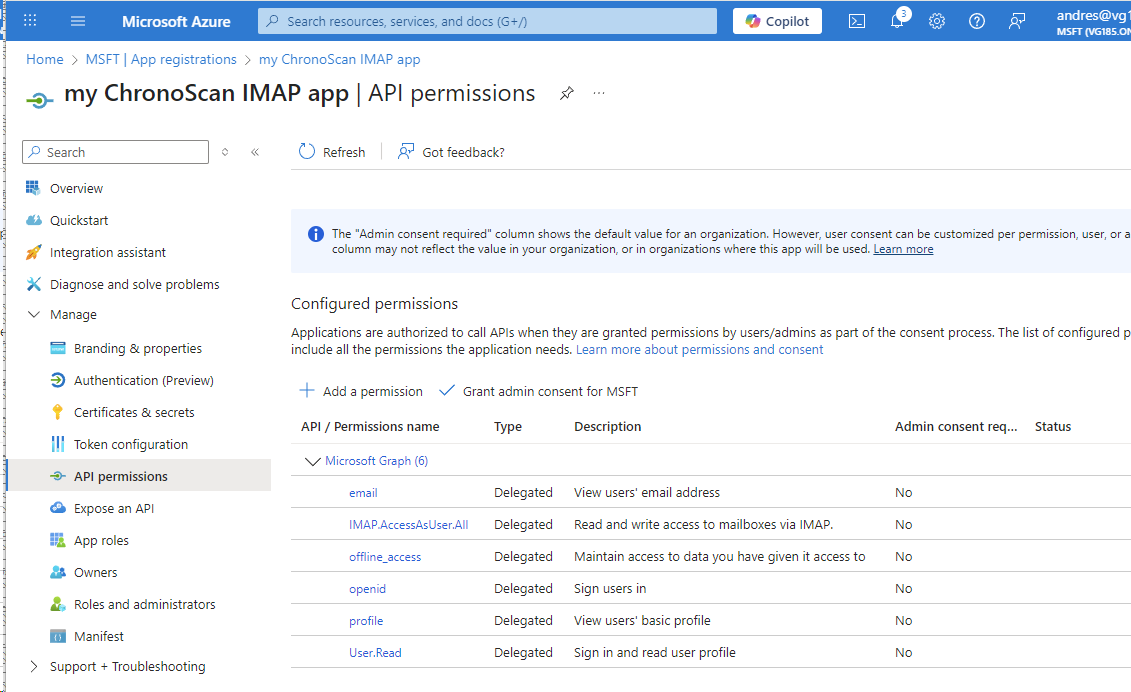Open the Azure portal hamburger menu
This screenshot has height=692, width=1131.
pyautogui.click(x=78, y=21)
